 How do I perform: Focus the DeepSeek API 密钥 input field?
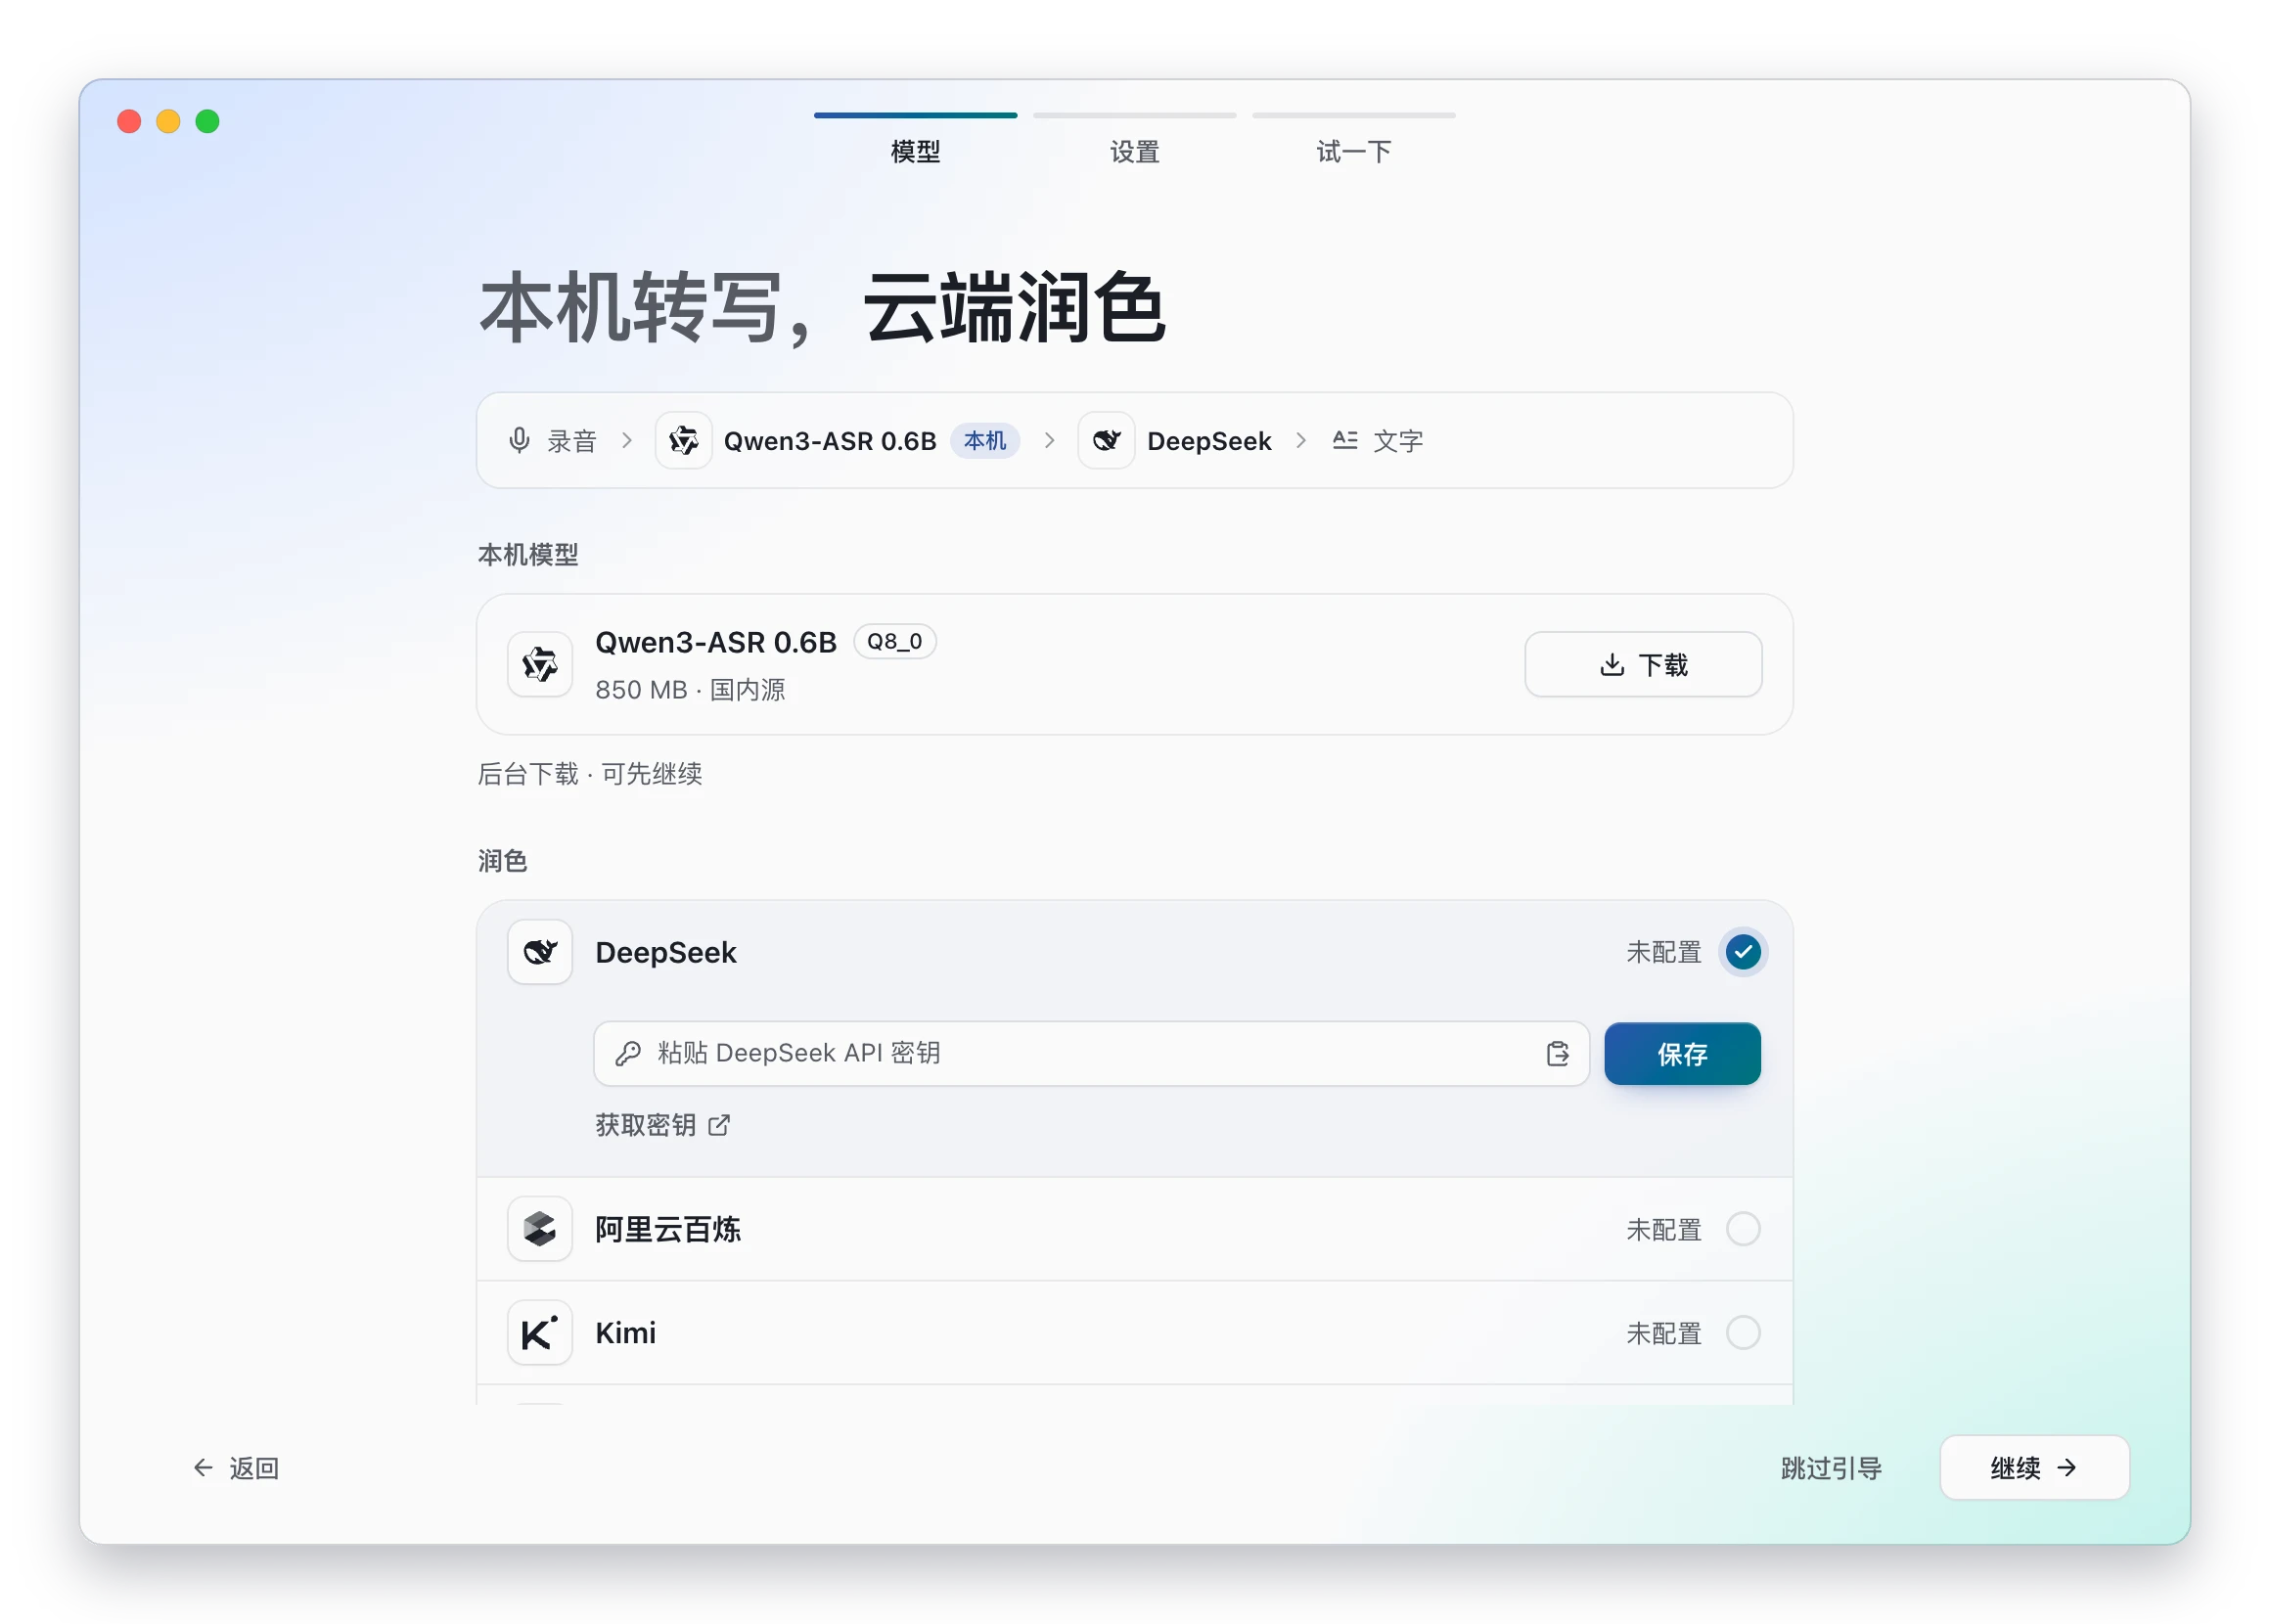1091,1053
